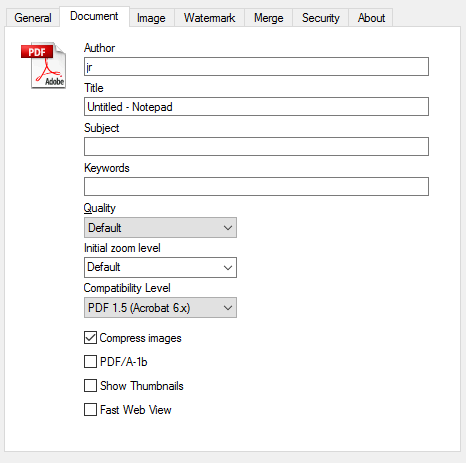Select the Document tab
The image size is (466, 463).
tap(94, 16)
